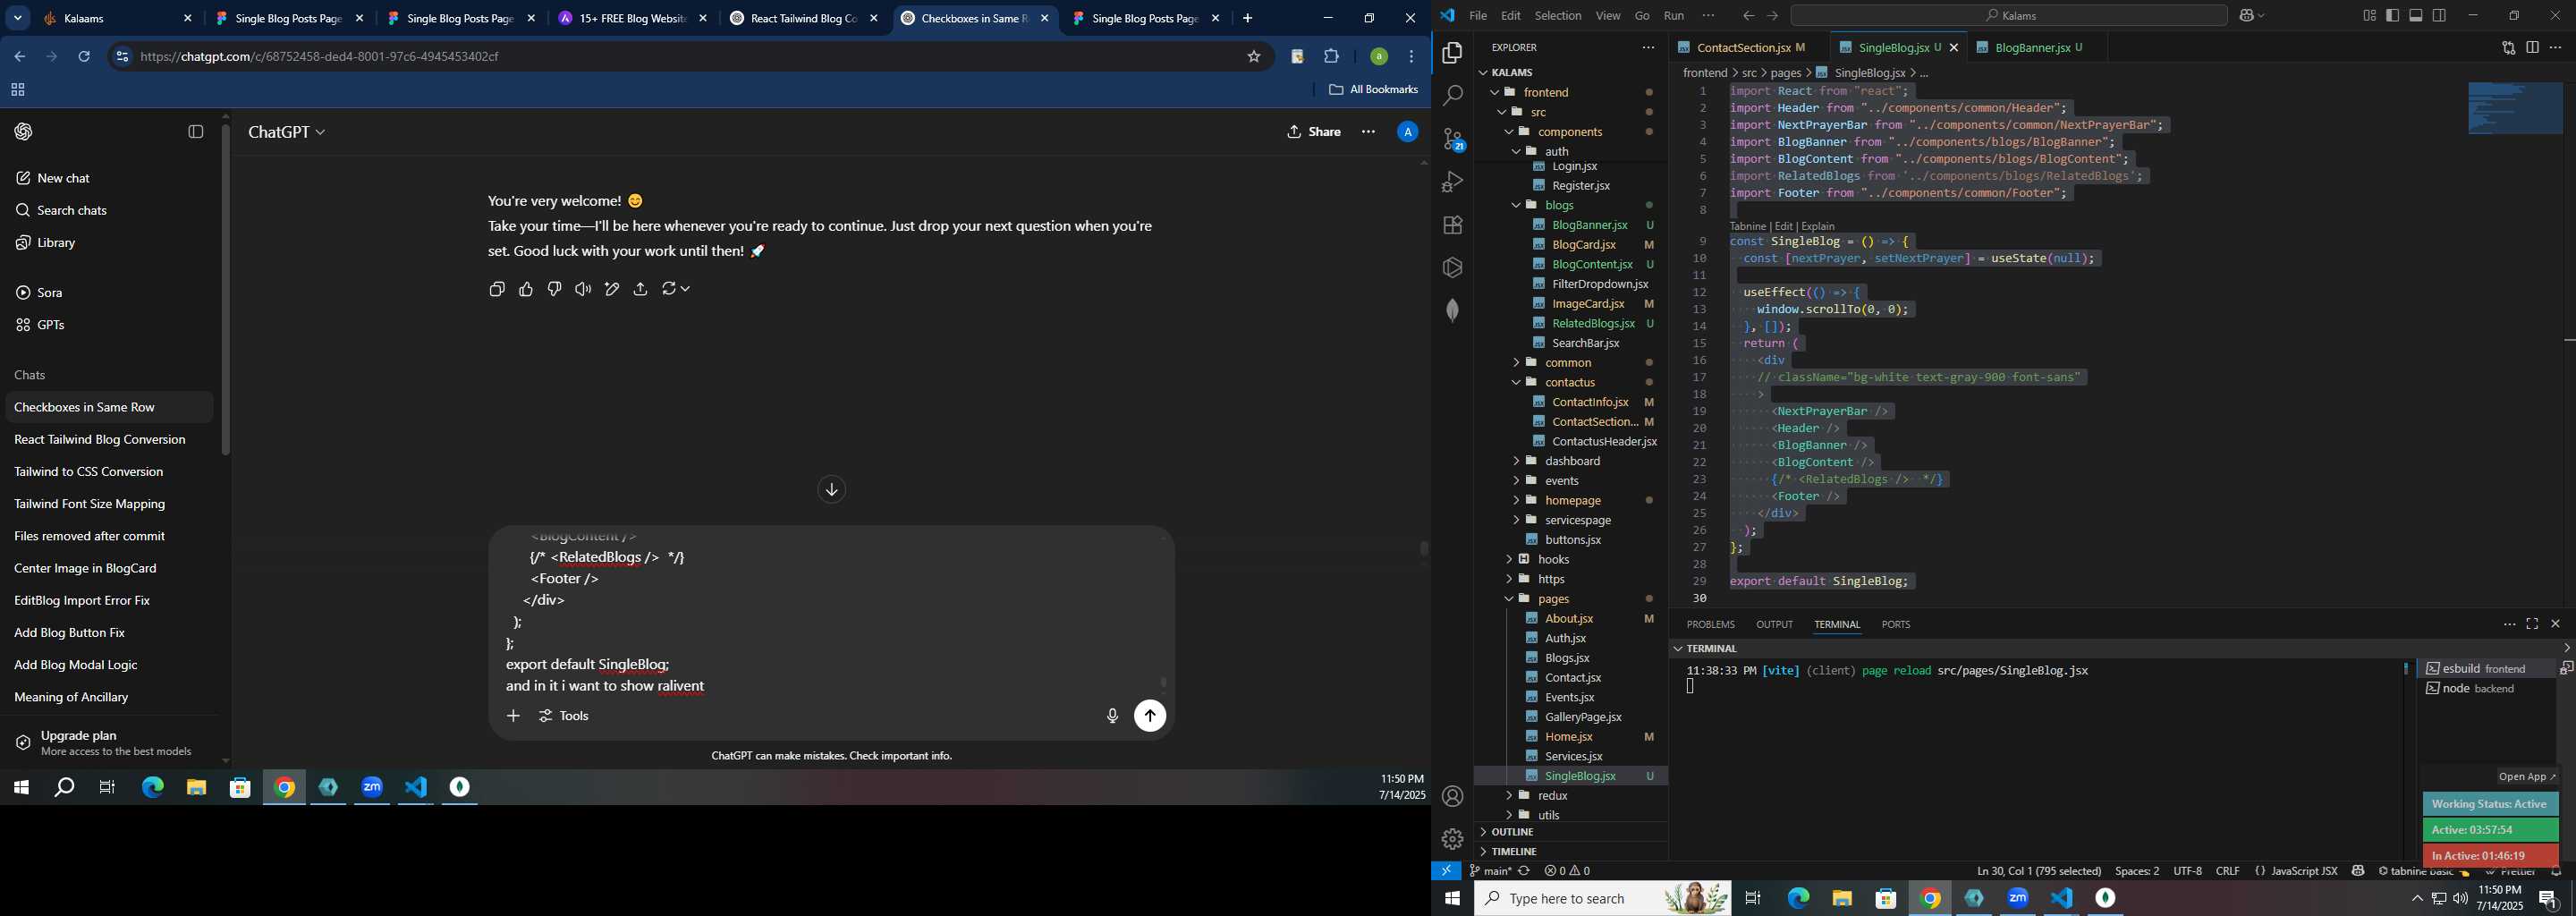Open the ChatGPT model selector dropdown

[287, 132]
